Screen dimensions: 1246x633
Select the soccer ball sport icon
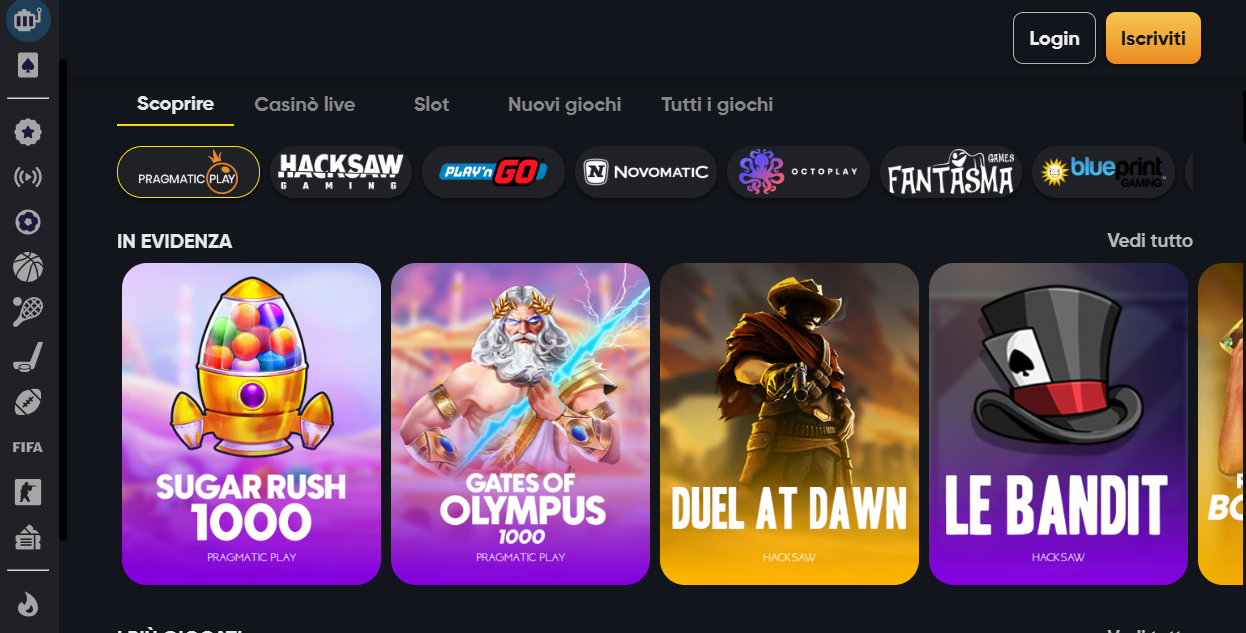click(x=29, y=221)
